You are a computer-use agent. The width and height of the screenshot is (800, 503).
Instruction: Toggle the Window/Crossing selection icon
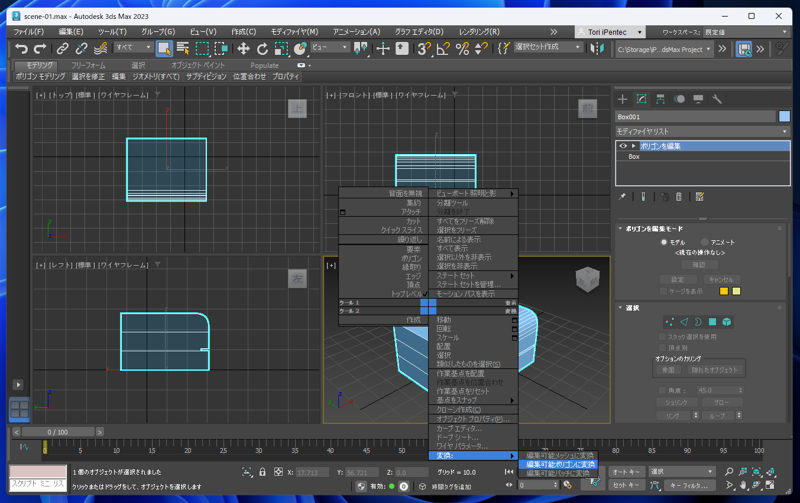pyautogui.click(x=221, y=49)
